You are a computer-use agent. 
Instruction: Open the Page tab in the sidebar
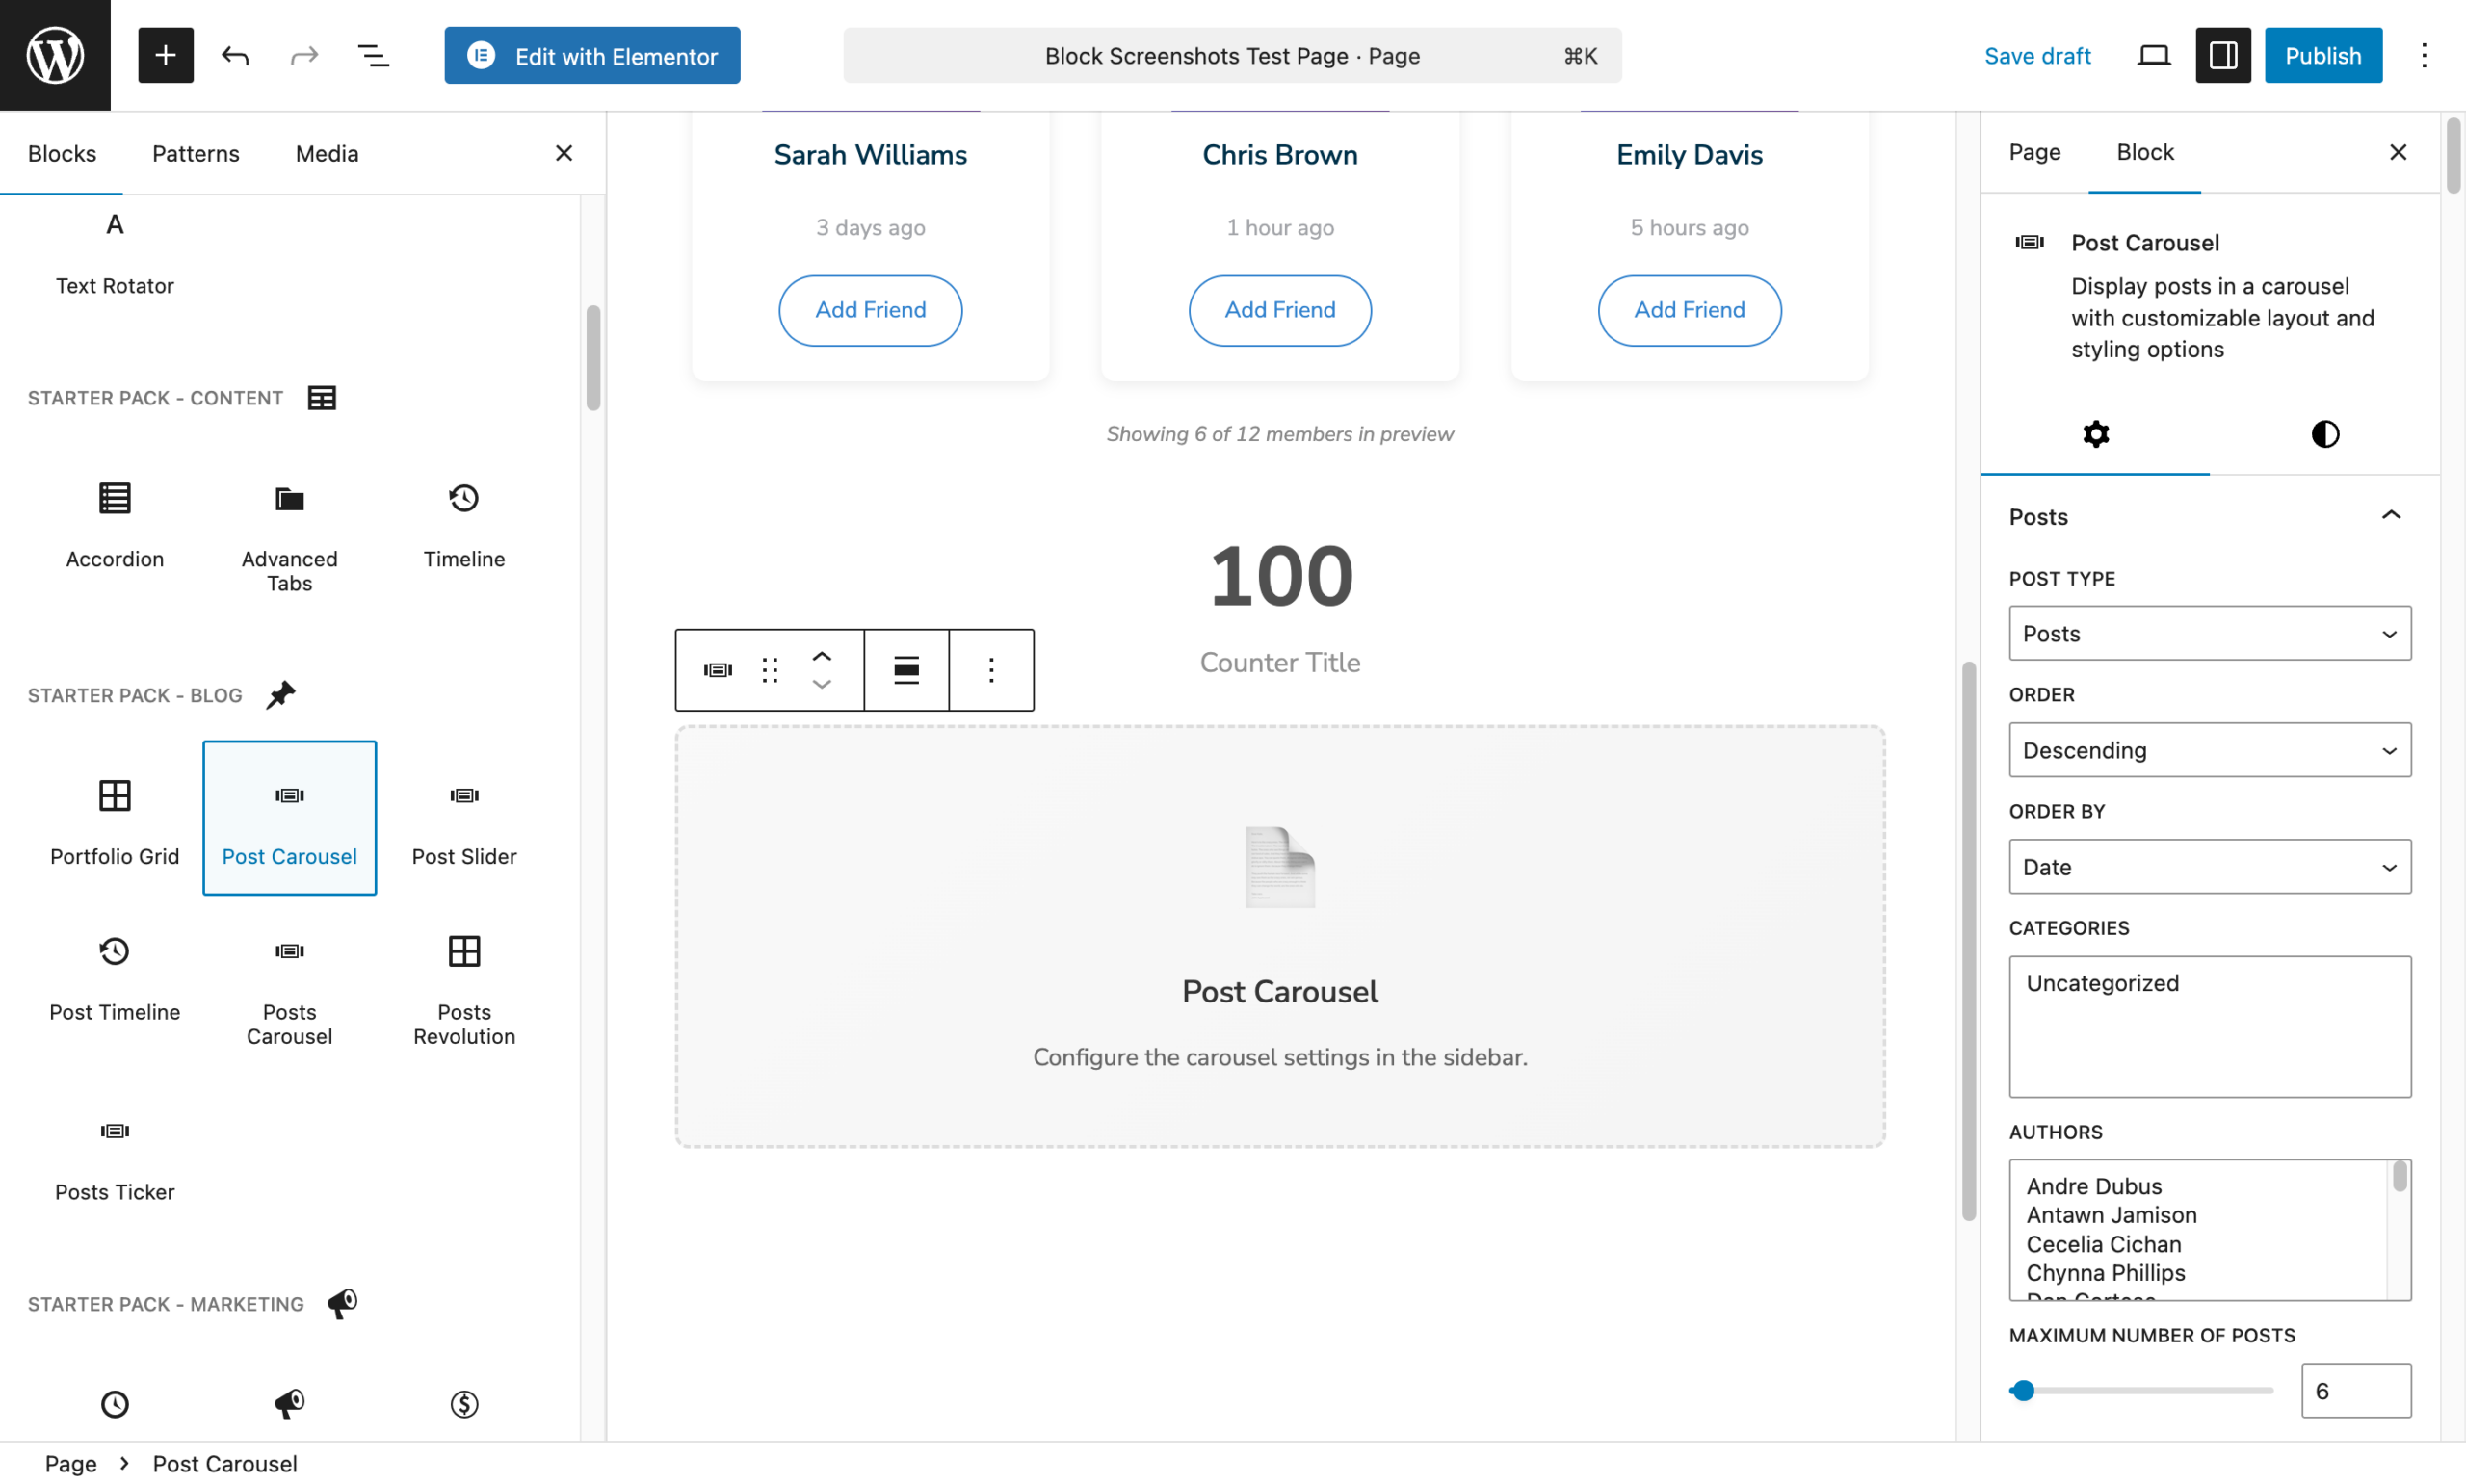(2034, 152)
